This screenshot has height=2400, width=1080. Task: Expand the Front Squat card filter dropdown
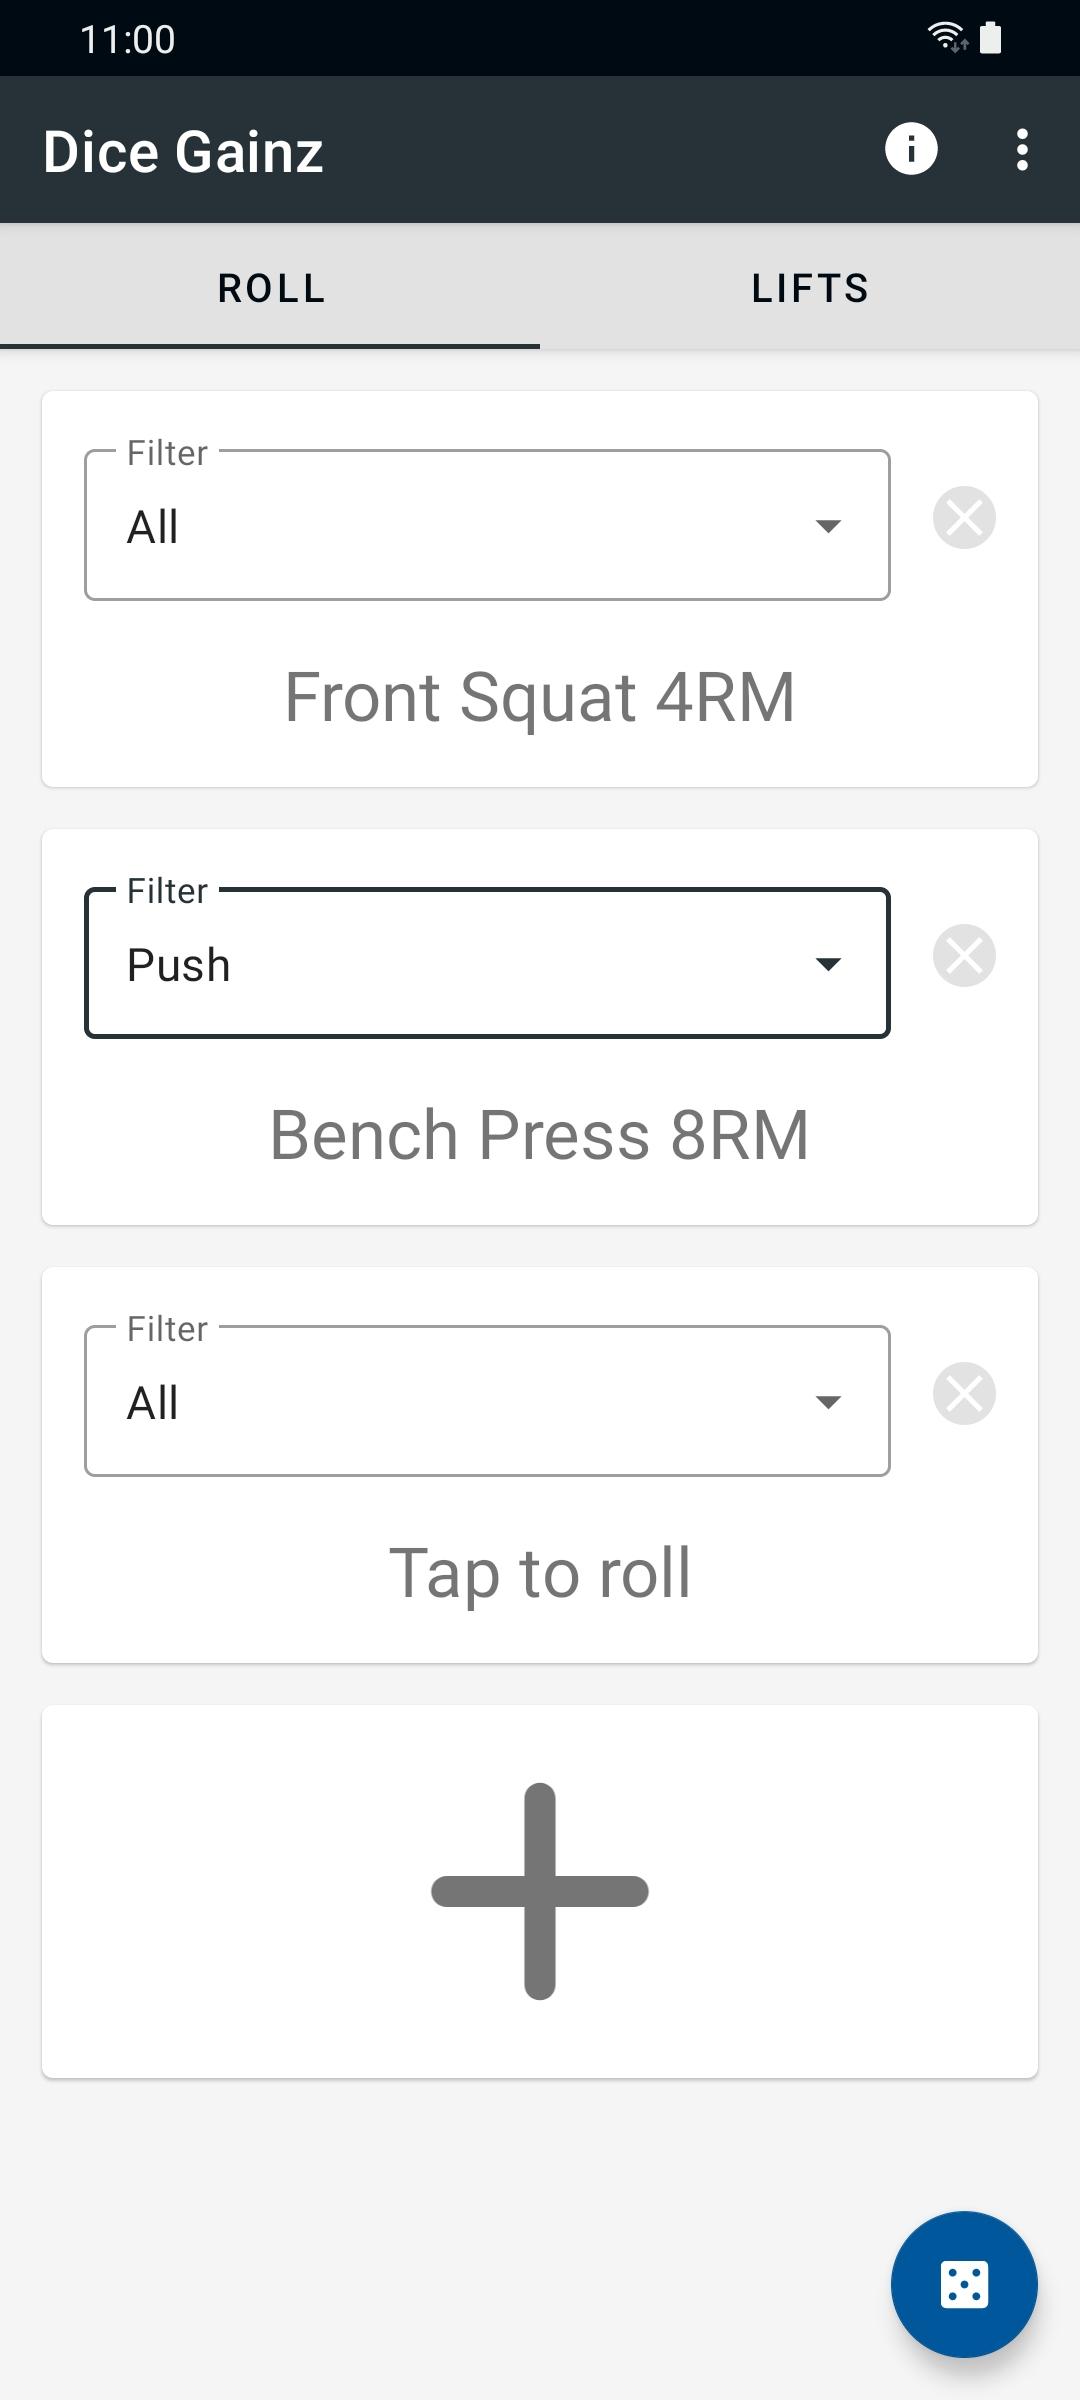point(487,526)
